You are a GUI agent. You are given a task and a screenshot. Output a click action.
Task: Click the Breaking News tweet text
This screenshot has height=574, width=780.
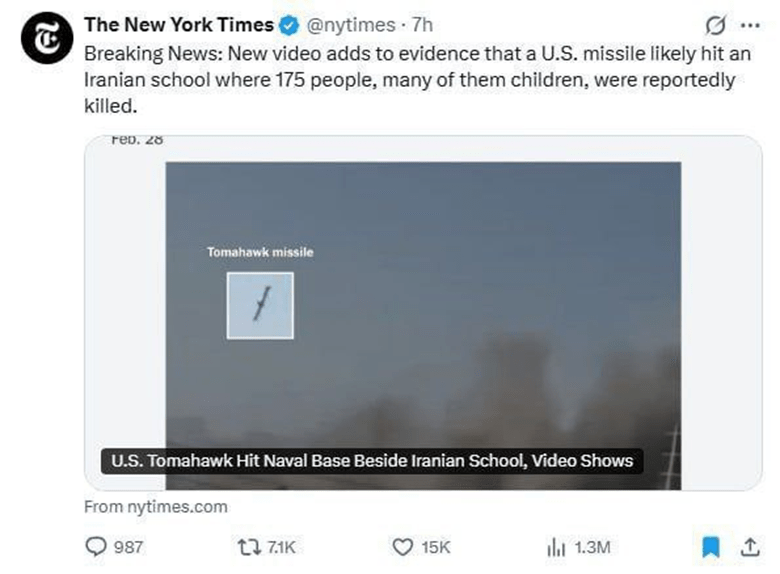tap(400, 78)
